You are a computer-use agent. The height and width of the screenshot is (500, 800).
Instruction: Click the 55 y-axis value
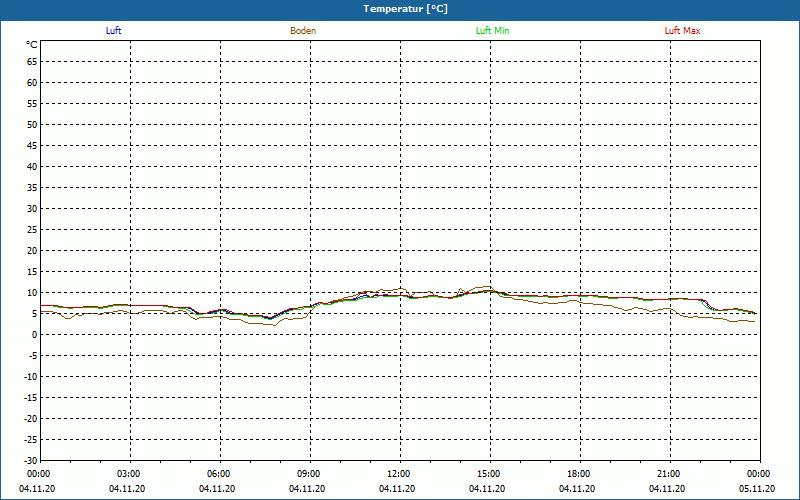pyautogui.click(x=32, y=104)
